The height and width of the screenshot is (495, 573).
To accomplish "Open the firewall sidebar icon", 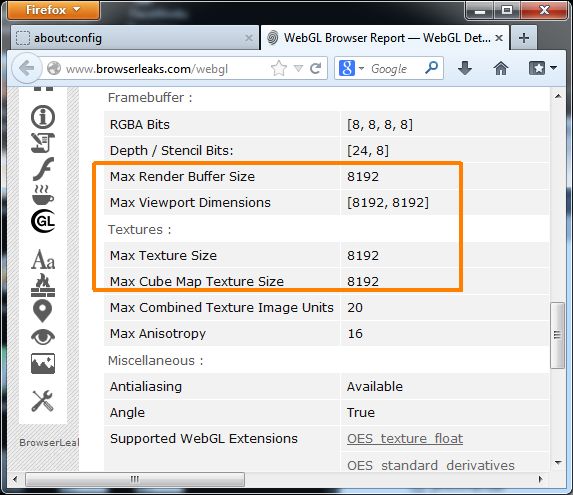I will click(x=43, y=285).
